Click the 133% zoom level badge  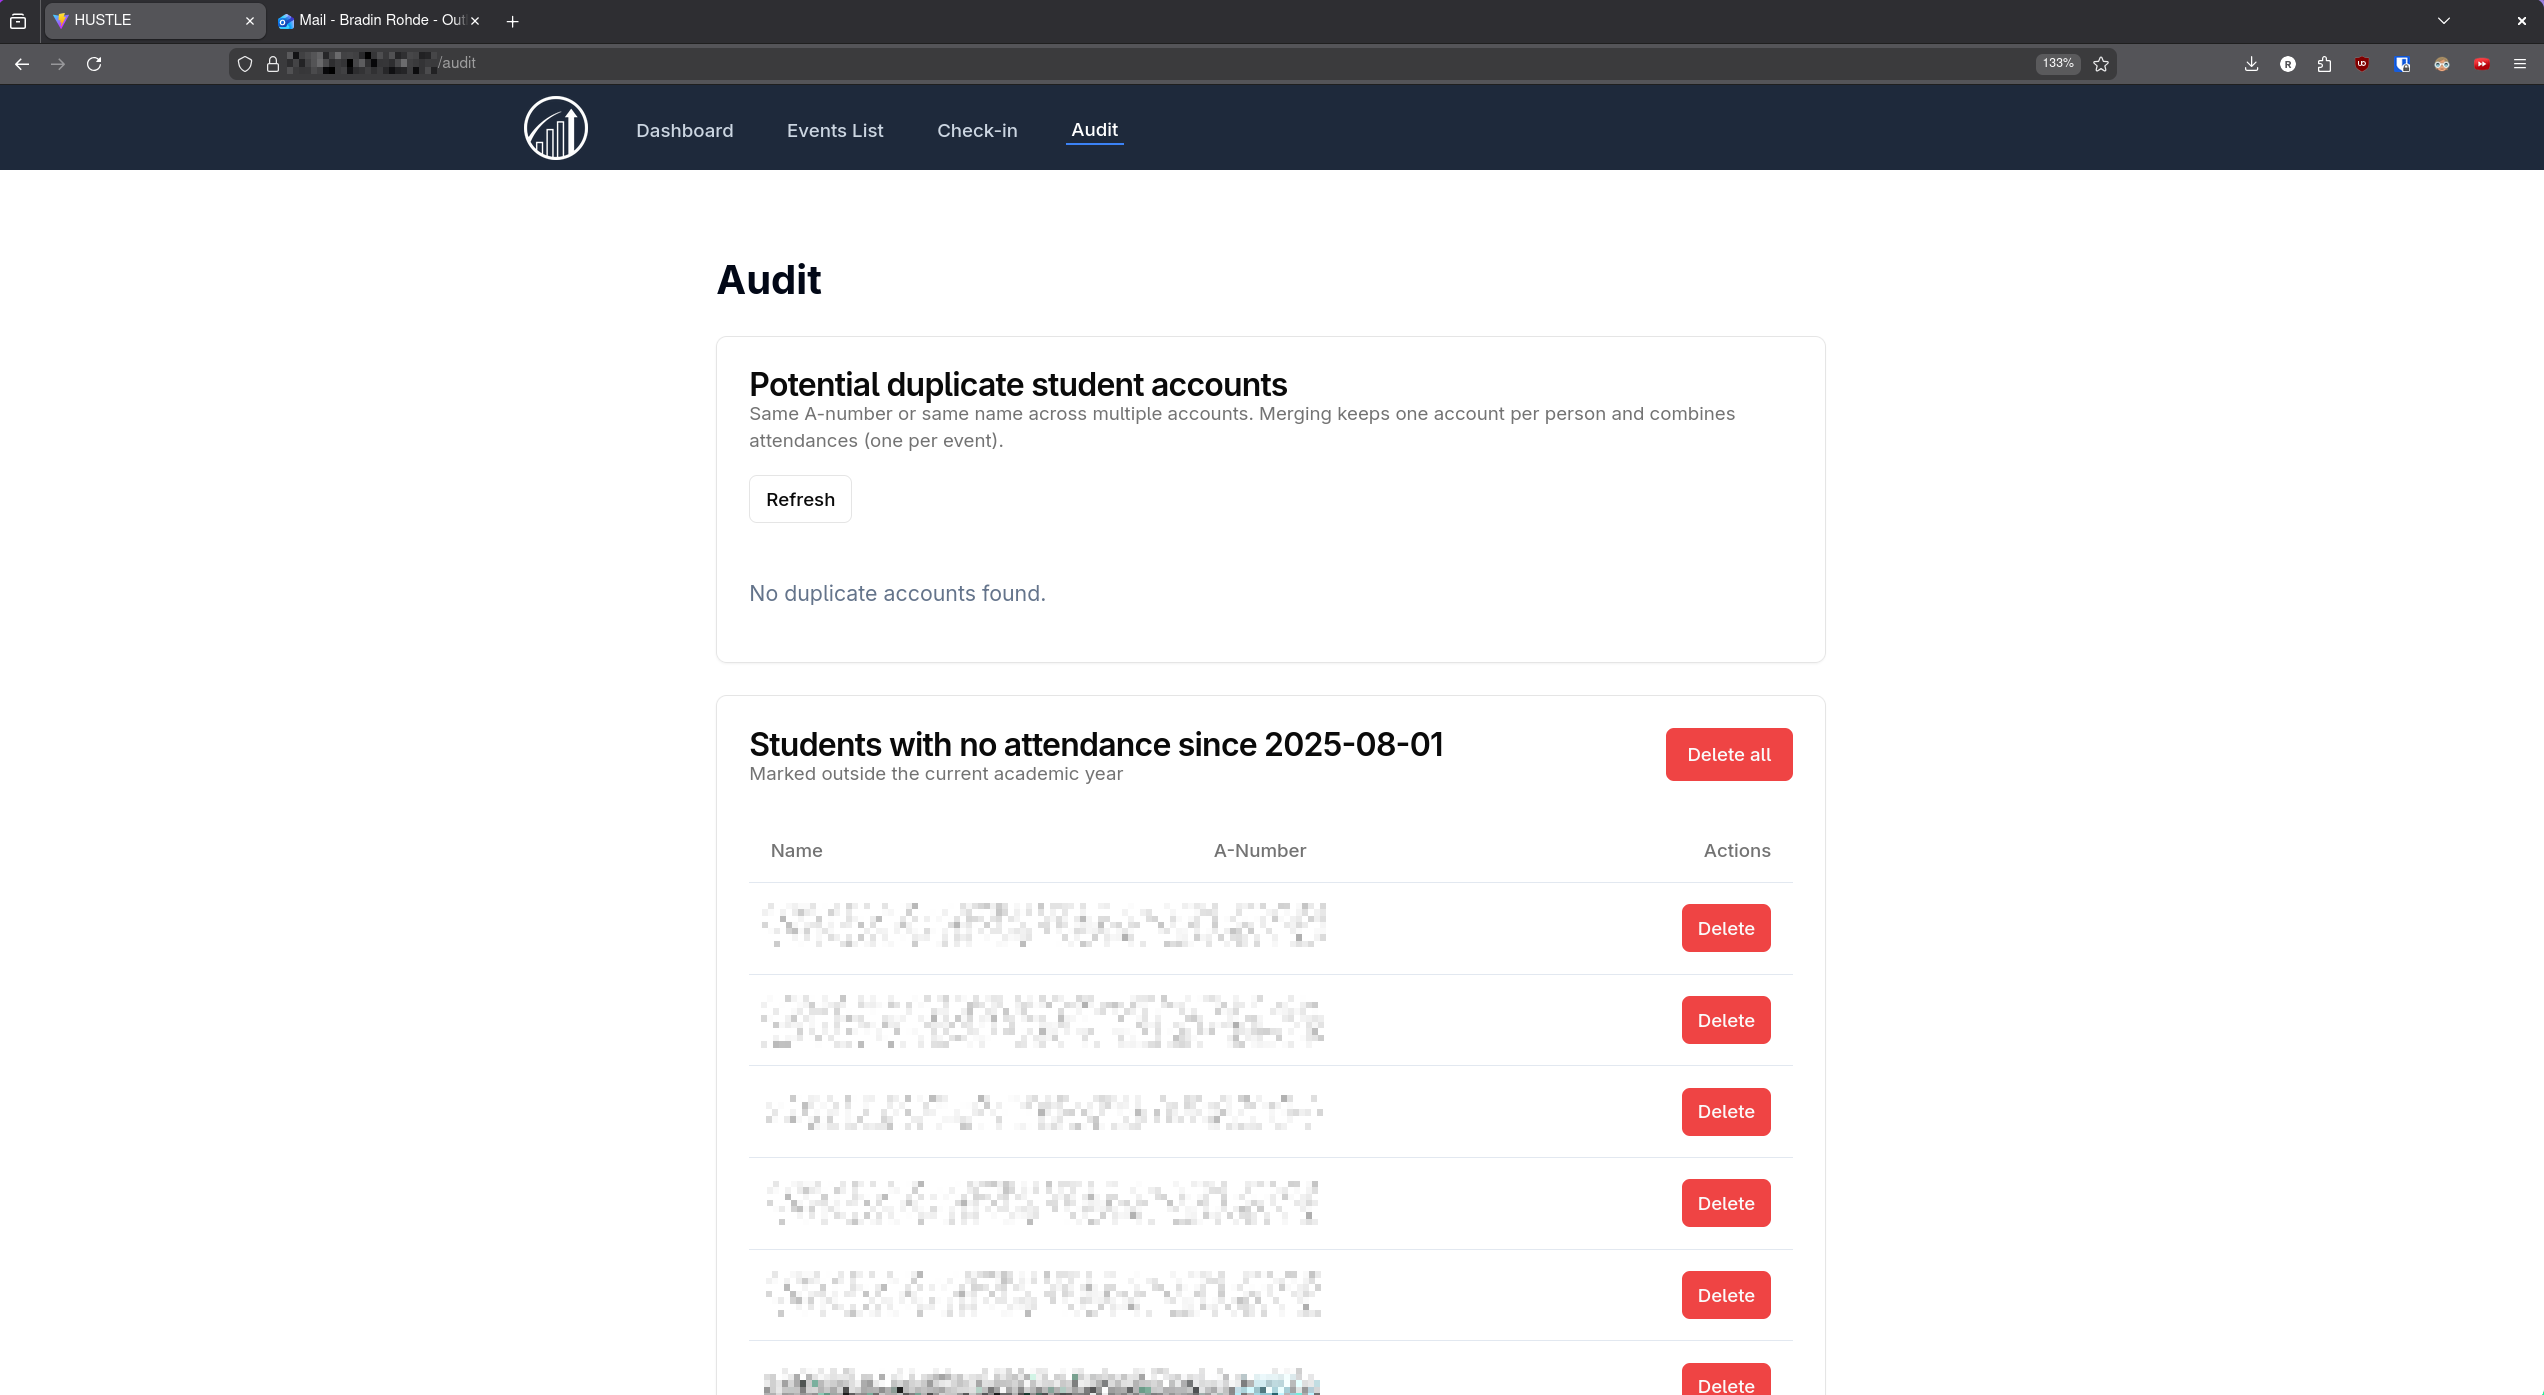pos(2058,63)
